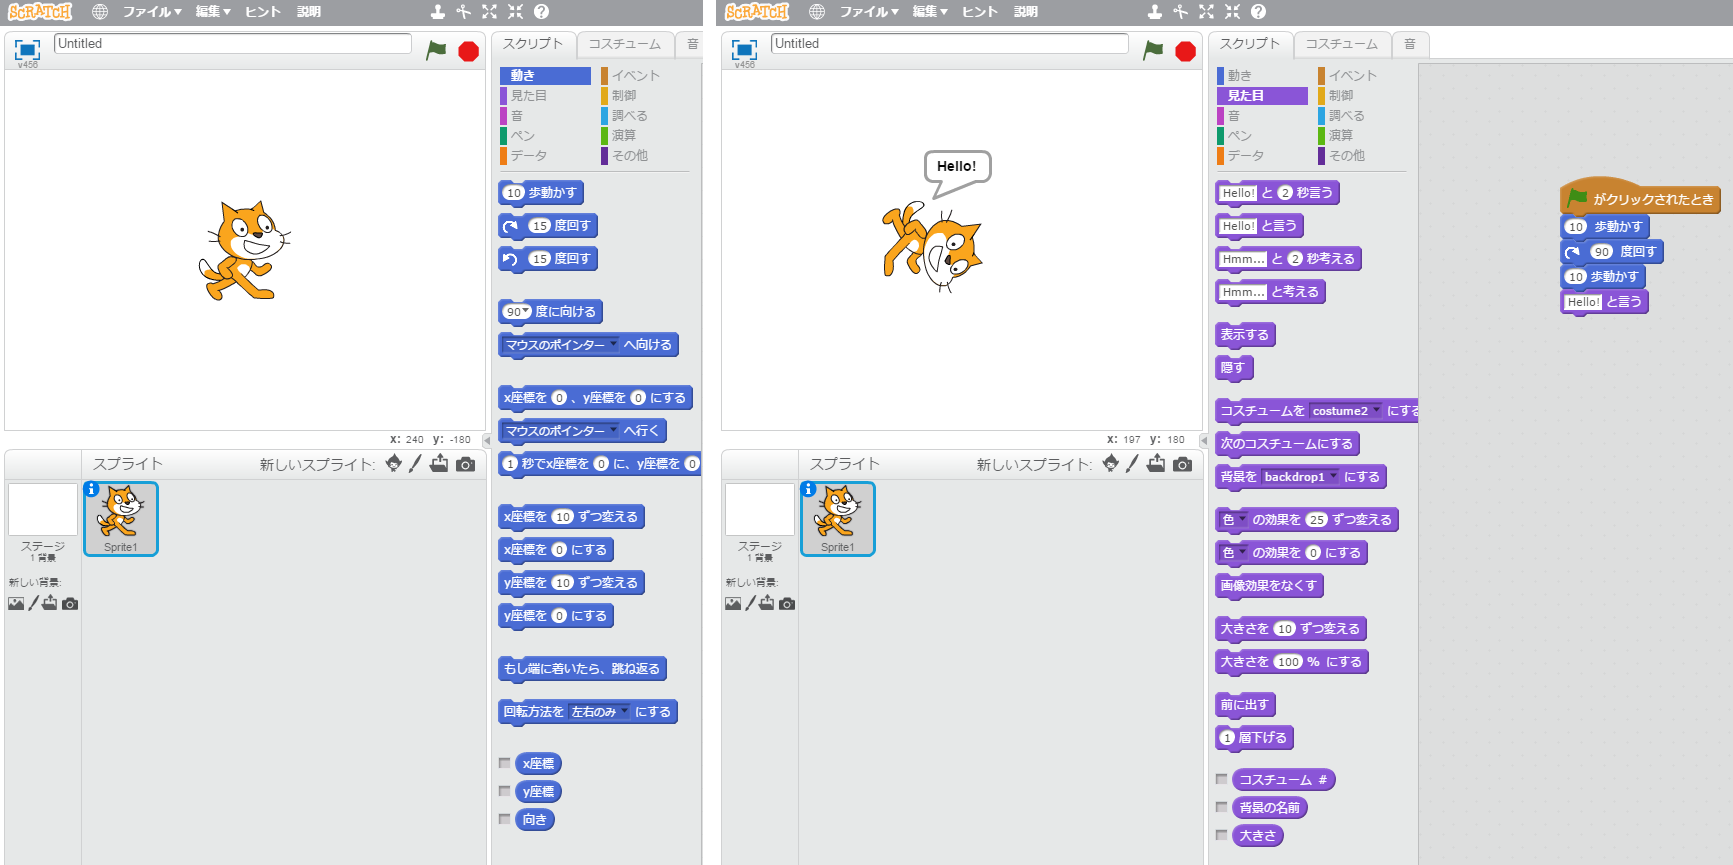1733x865 pixels.
Task: Open the 左右のみ rotation style dropdown
Action: tap(600, 712)
